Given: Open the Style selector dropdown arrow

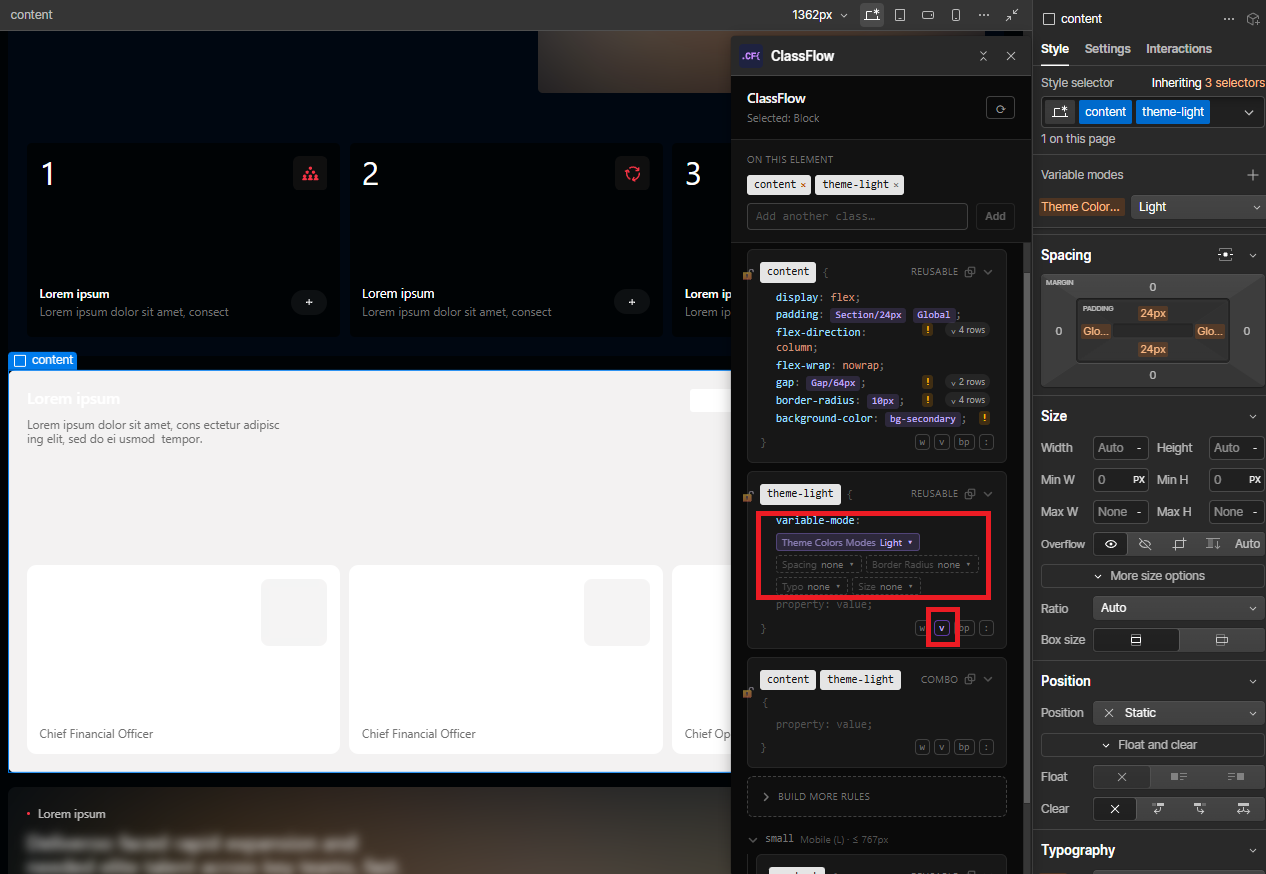Looking at the screenshot, I should tap(1249, 112).
